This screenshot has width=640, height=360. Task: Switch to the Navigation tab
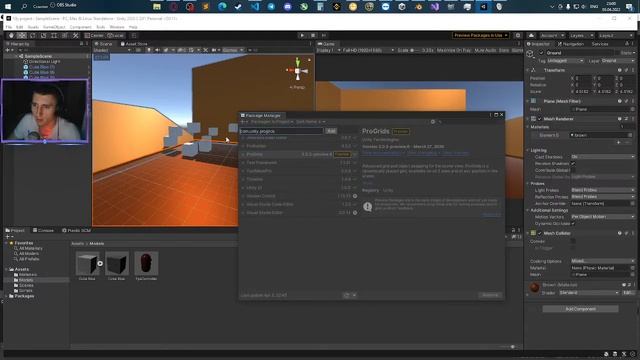tap(571, 44)
